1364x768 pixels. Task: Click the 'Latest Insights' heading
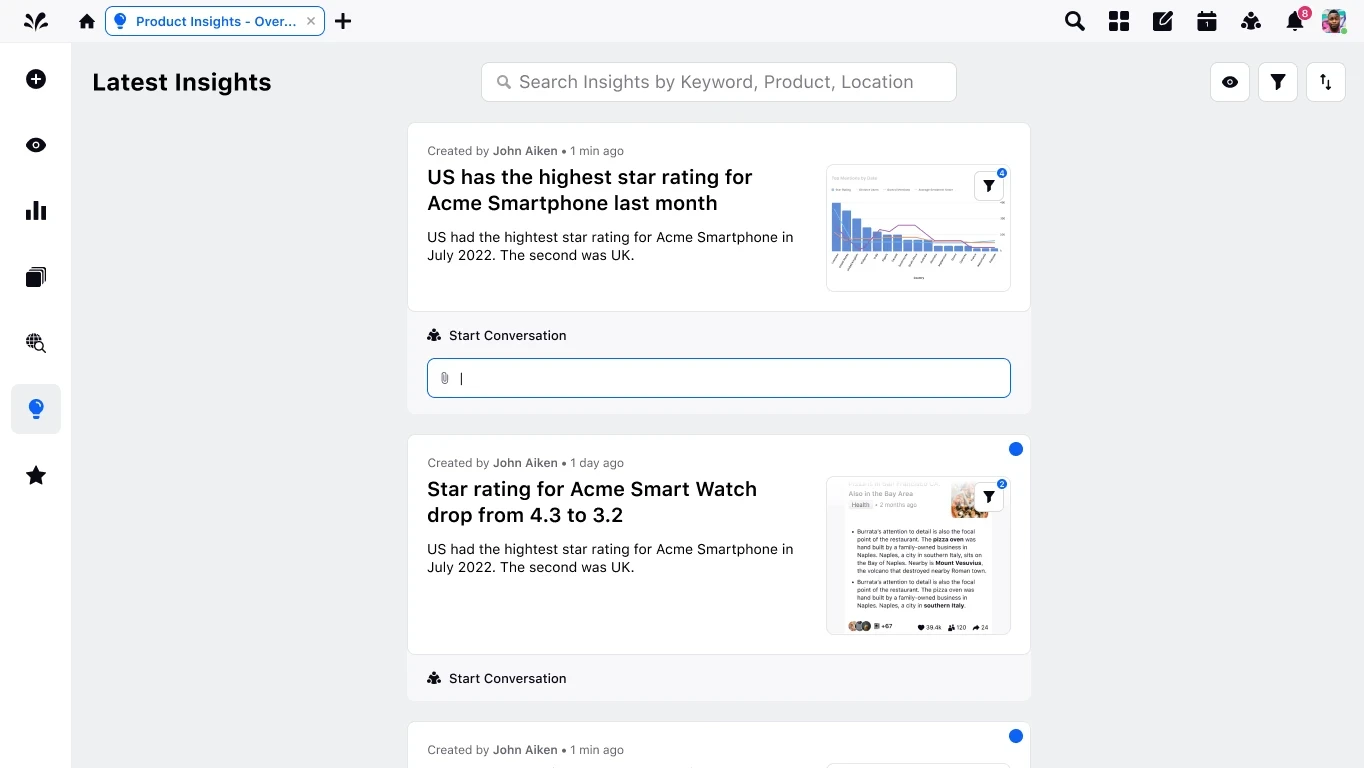coord(182,82)
